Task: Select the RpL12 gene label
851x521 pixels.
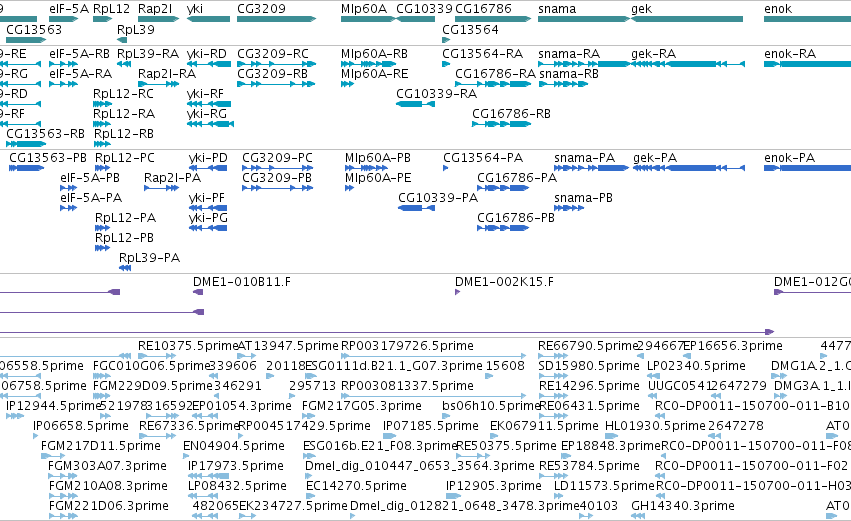Action: point(112,9)
